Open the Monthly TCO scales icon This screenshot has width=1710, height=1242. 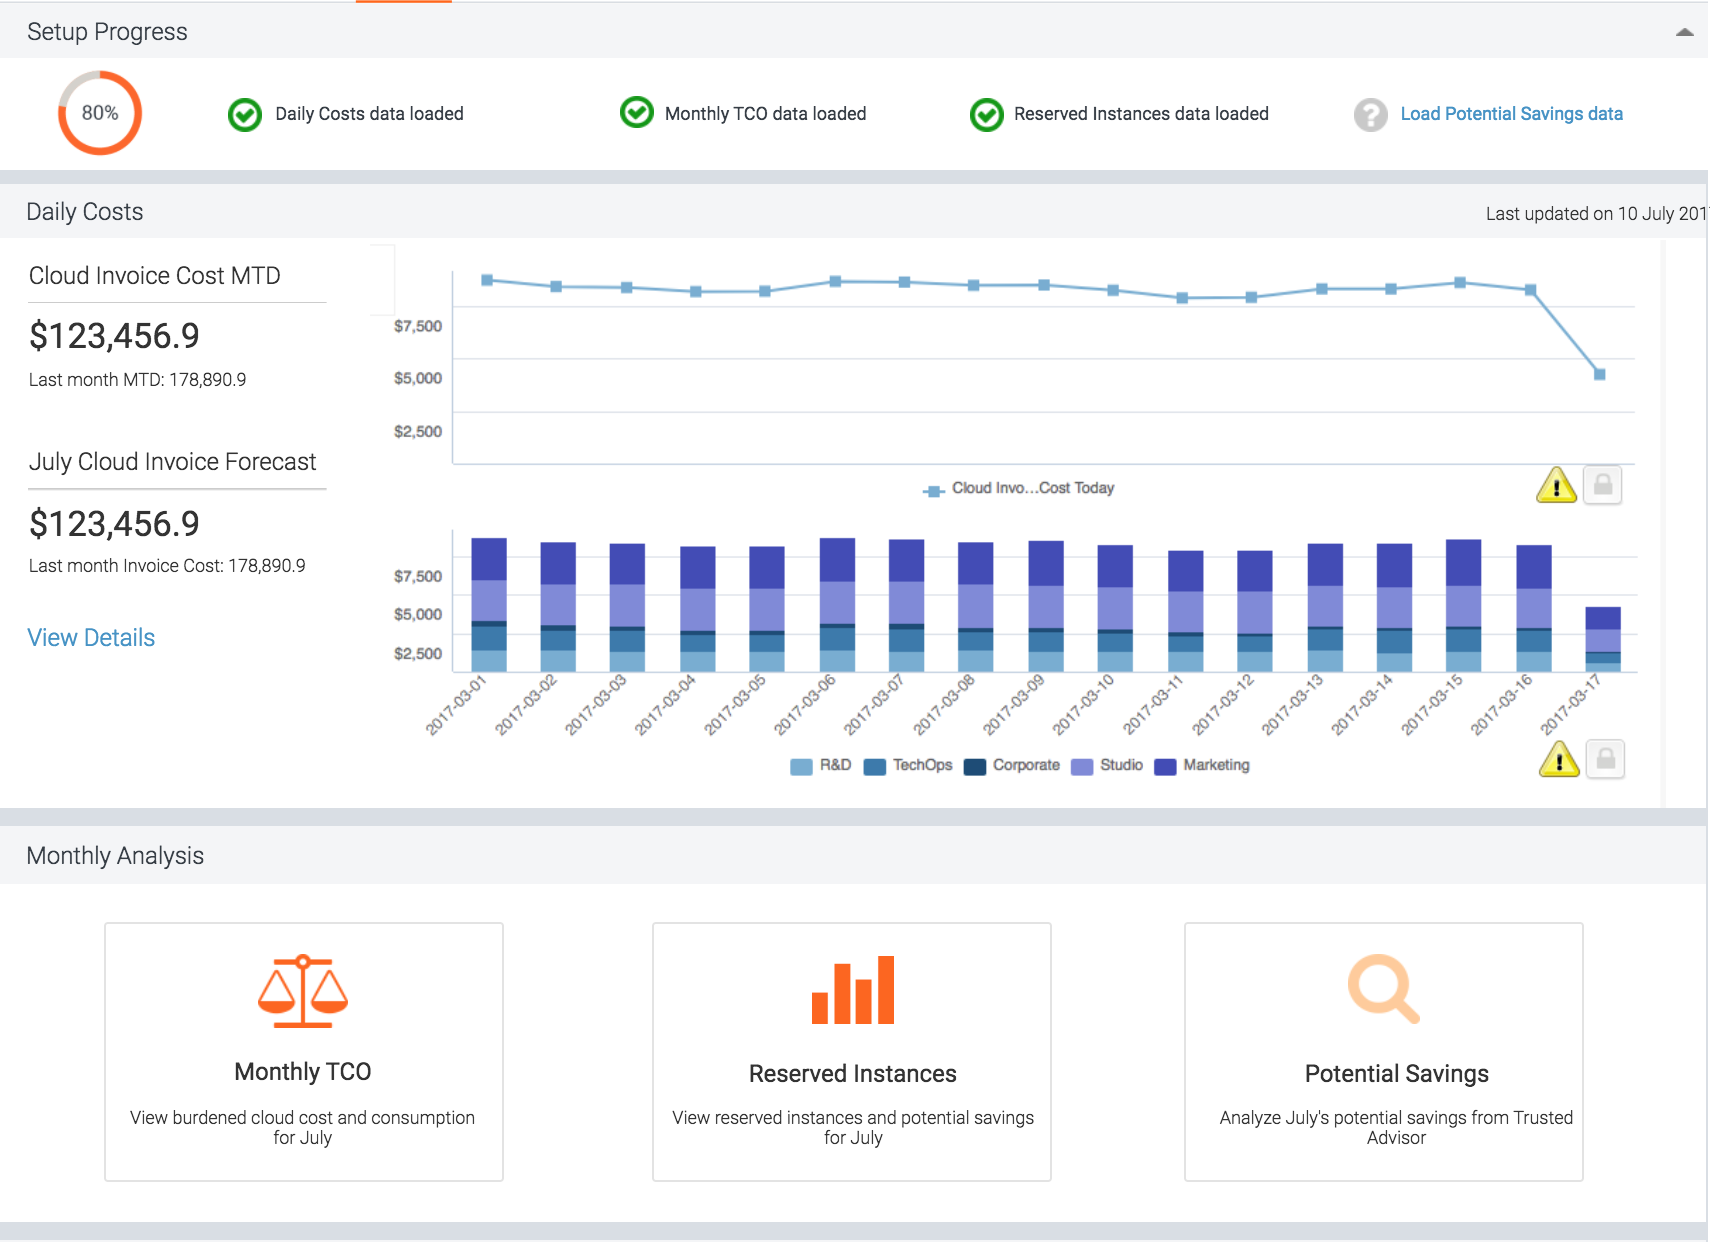click(303, 991)
